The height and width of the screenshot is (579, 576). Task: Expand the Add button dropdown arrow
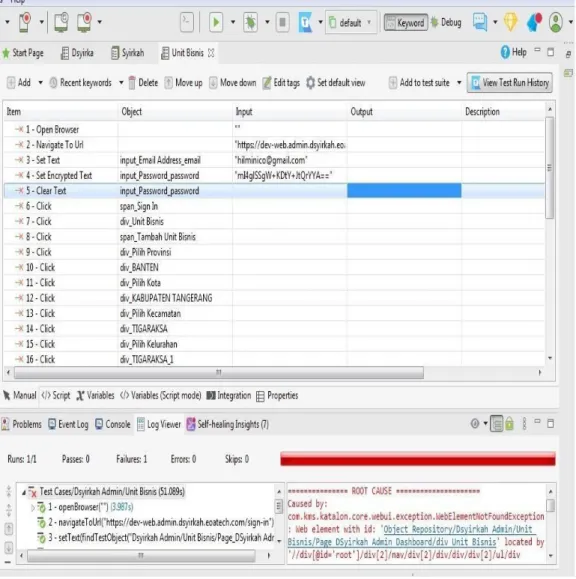[x=41, y=82]
